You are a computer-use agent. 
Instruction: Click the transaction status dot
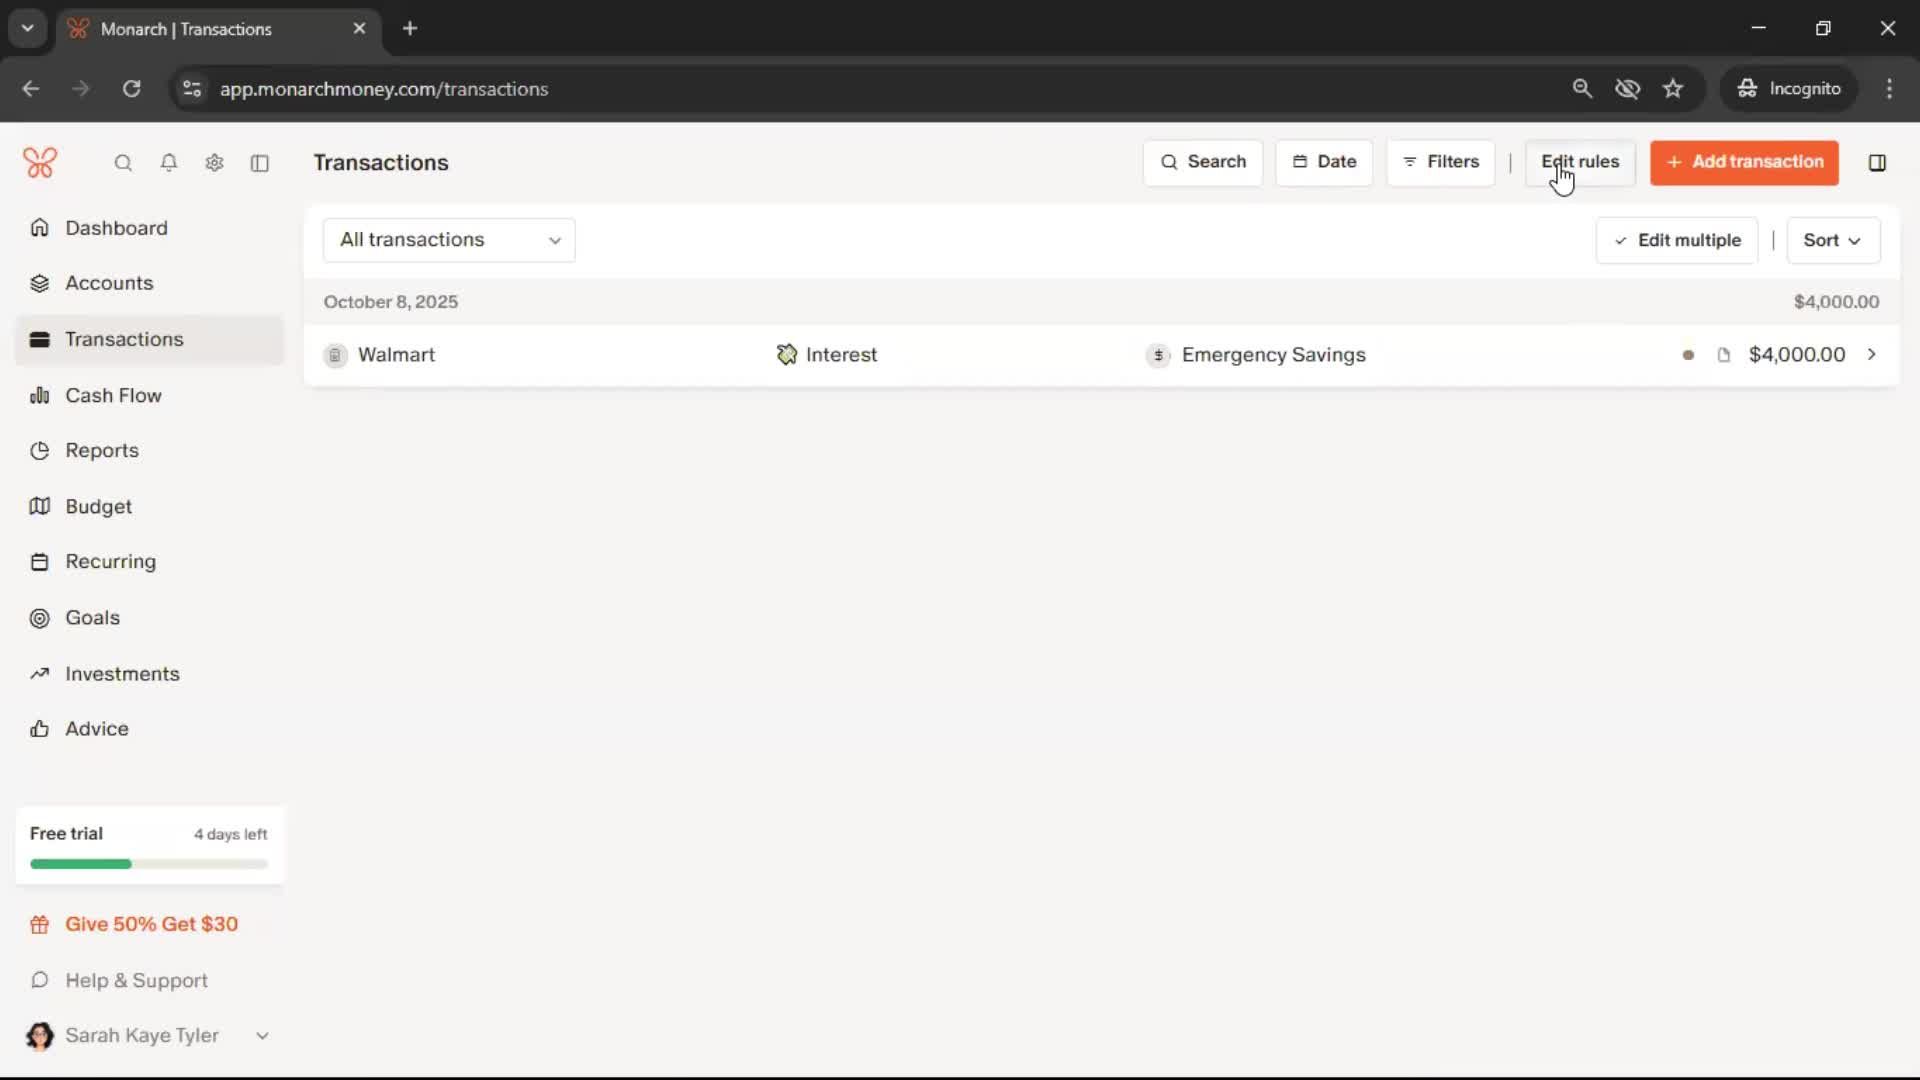tap(1688, 355)
